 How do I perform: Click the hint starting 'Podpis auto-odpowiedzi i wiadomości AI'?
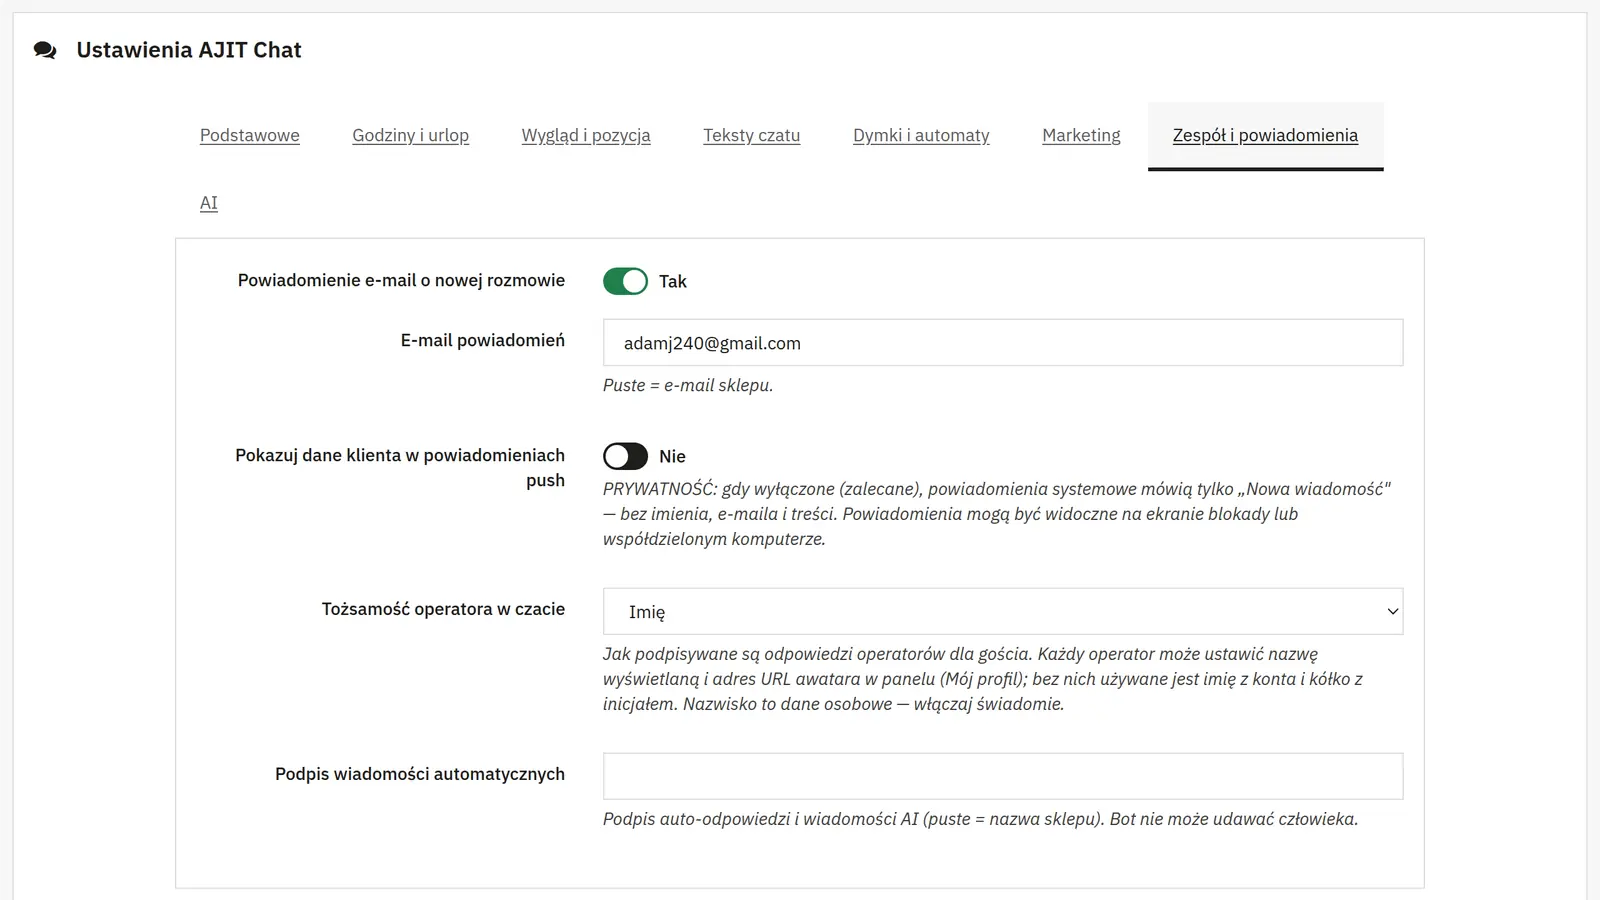pos(980,819)
